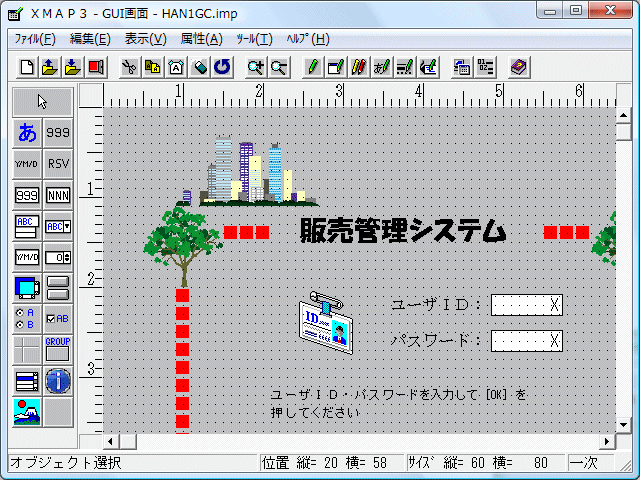The height and width of the screenshot is (480, 640).
Task: Select the Mt. Fuji picture tool
Action: (x=27, y=412)
